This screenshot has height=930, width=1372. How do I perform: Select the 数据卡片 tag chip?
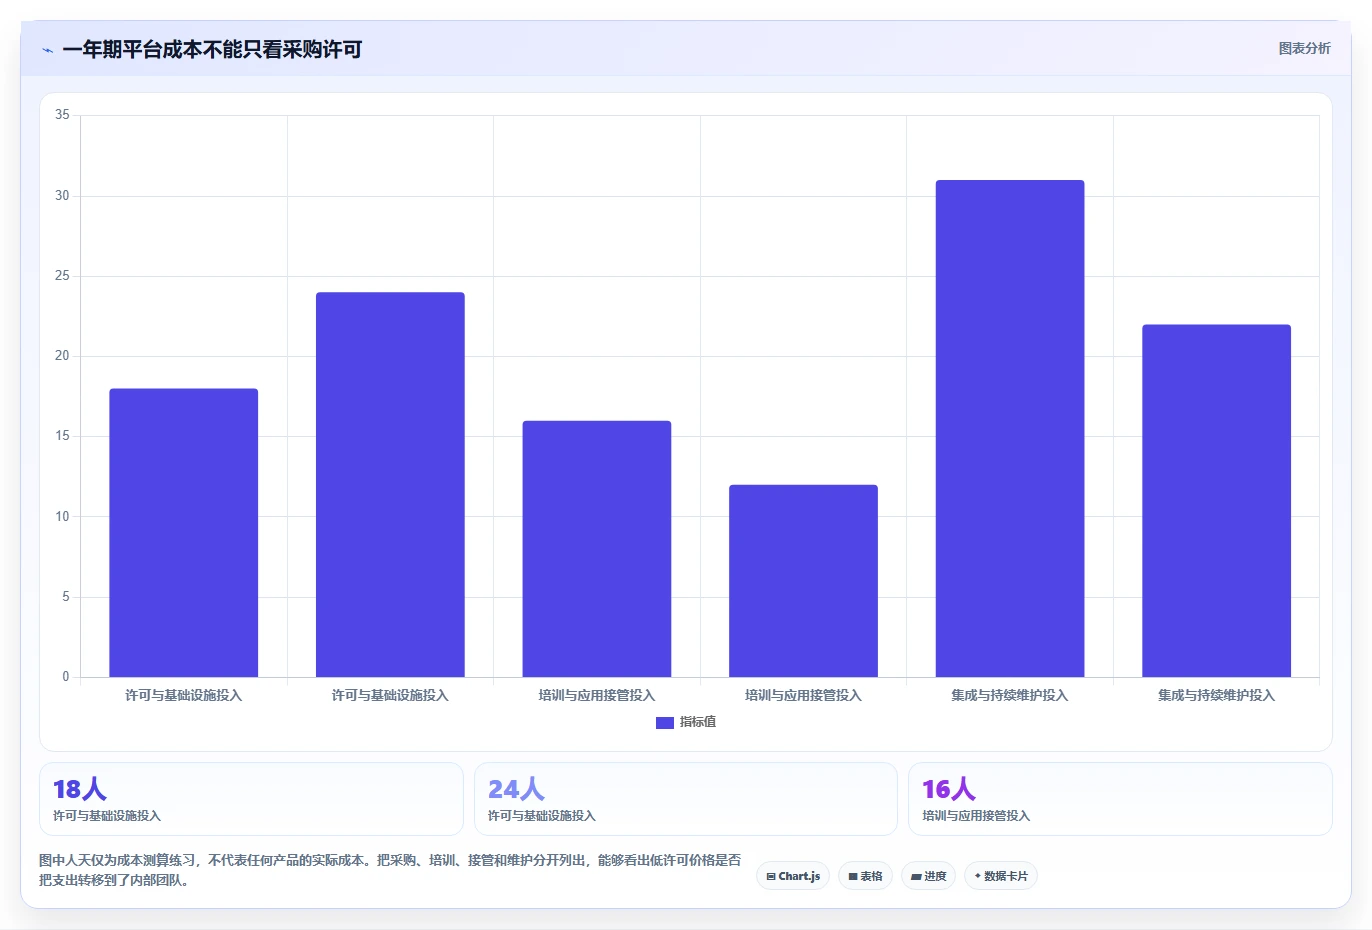pos(1001,876)
